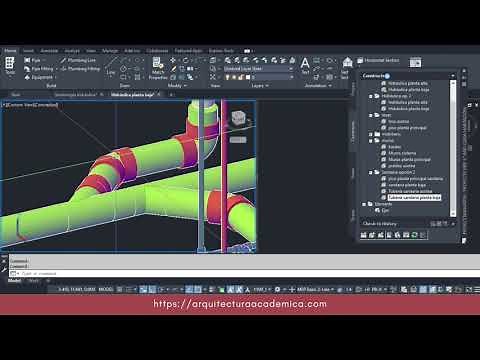480x360 pixels.
Task: Click the workspace settings gear in status bar
Action: point(277,289)
